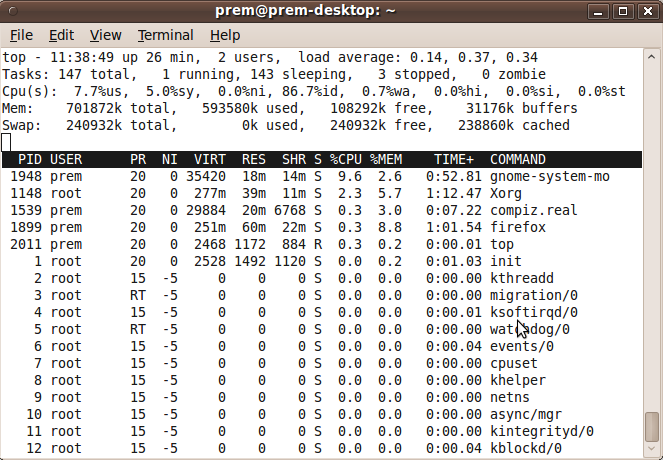This screenshot has width=663, height=460.
Task: Open the Terminal menu
Action: click(165, 35)
